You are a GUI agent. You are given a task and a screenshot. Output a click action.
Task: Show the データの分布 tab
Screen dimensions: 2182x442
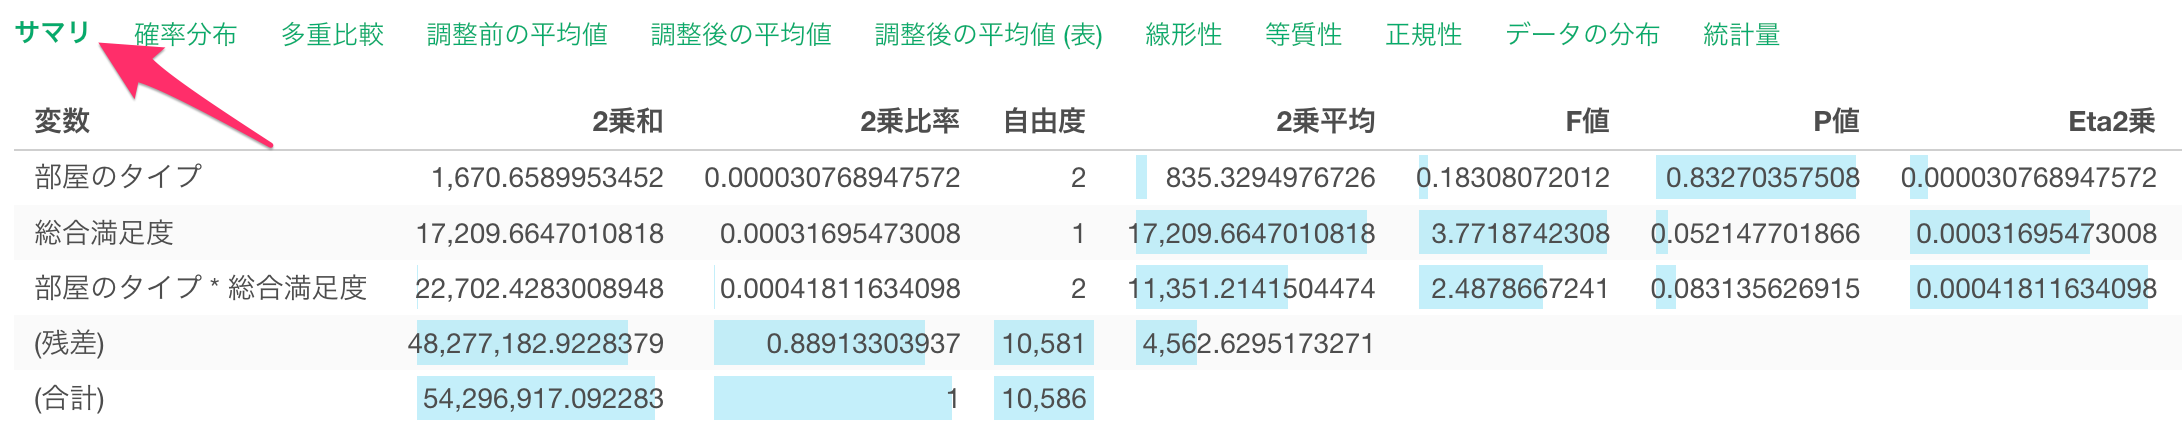pyautogui.click(x=1582, y=35)
